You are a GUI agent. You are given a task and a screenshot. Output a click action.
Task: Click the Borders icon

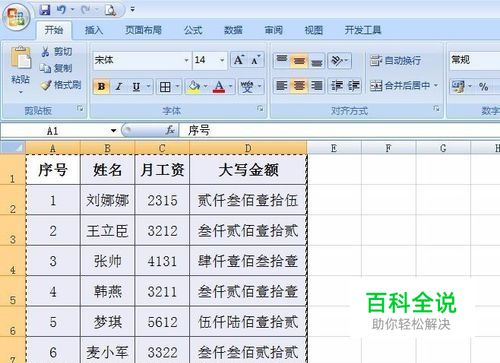point(165,87)
